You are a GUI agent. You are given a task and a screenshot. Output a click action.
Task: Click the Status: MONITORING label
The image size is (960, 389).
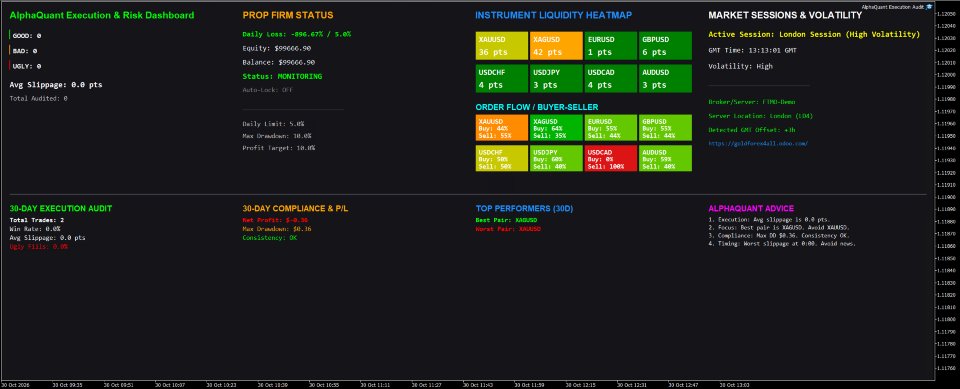point(282,77)
